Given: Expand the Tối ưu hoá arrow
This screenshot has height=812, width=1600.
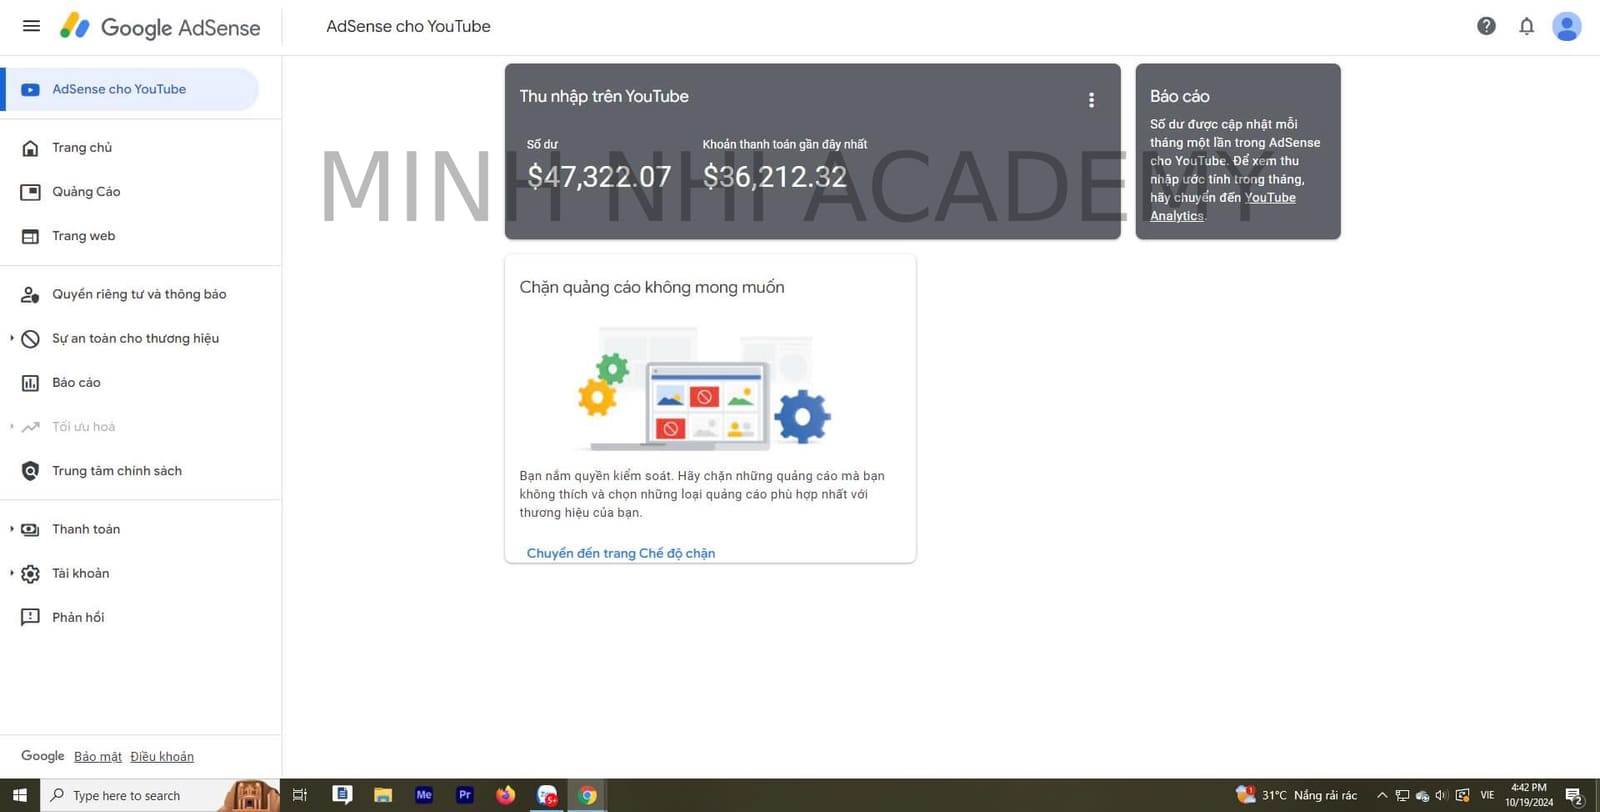Looking at the screenshot, I should 11,427.
